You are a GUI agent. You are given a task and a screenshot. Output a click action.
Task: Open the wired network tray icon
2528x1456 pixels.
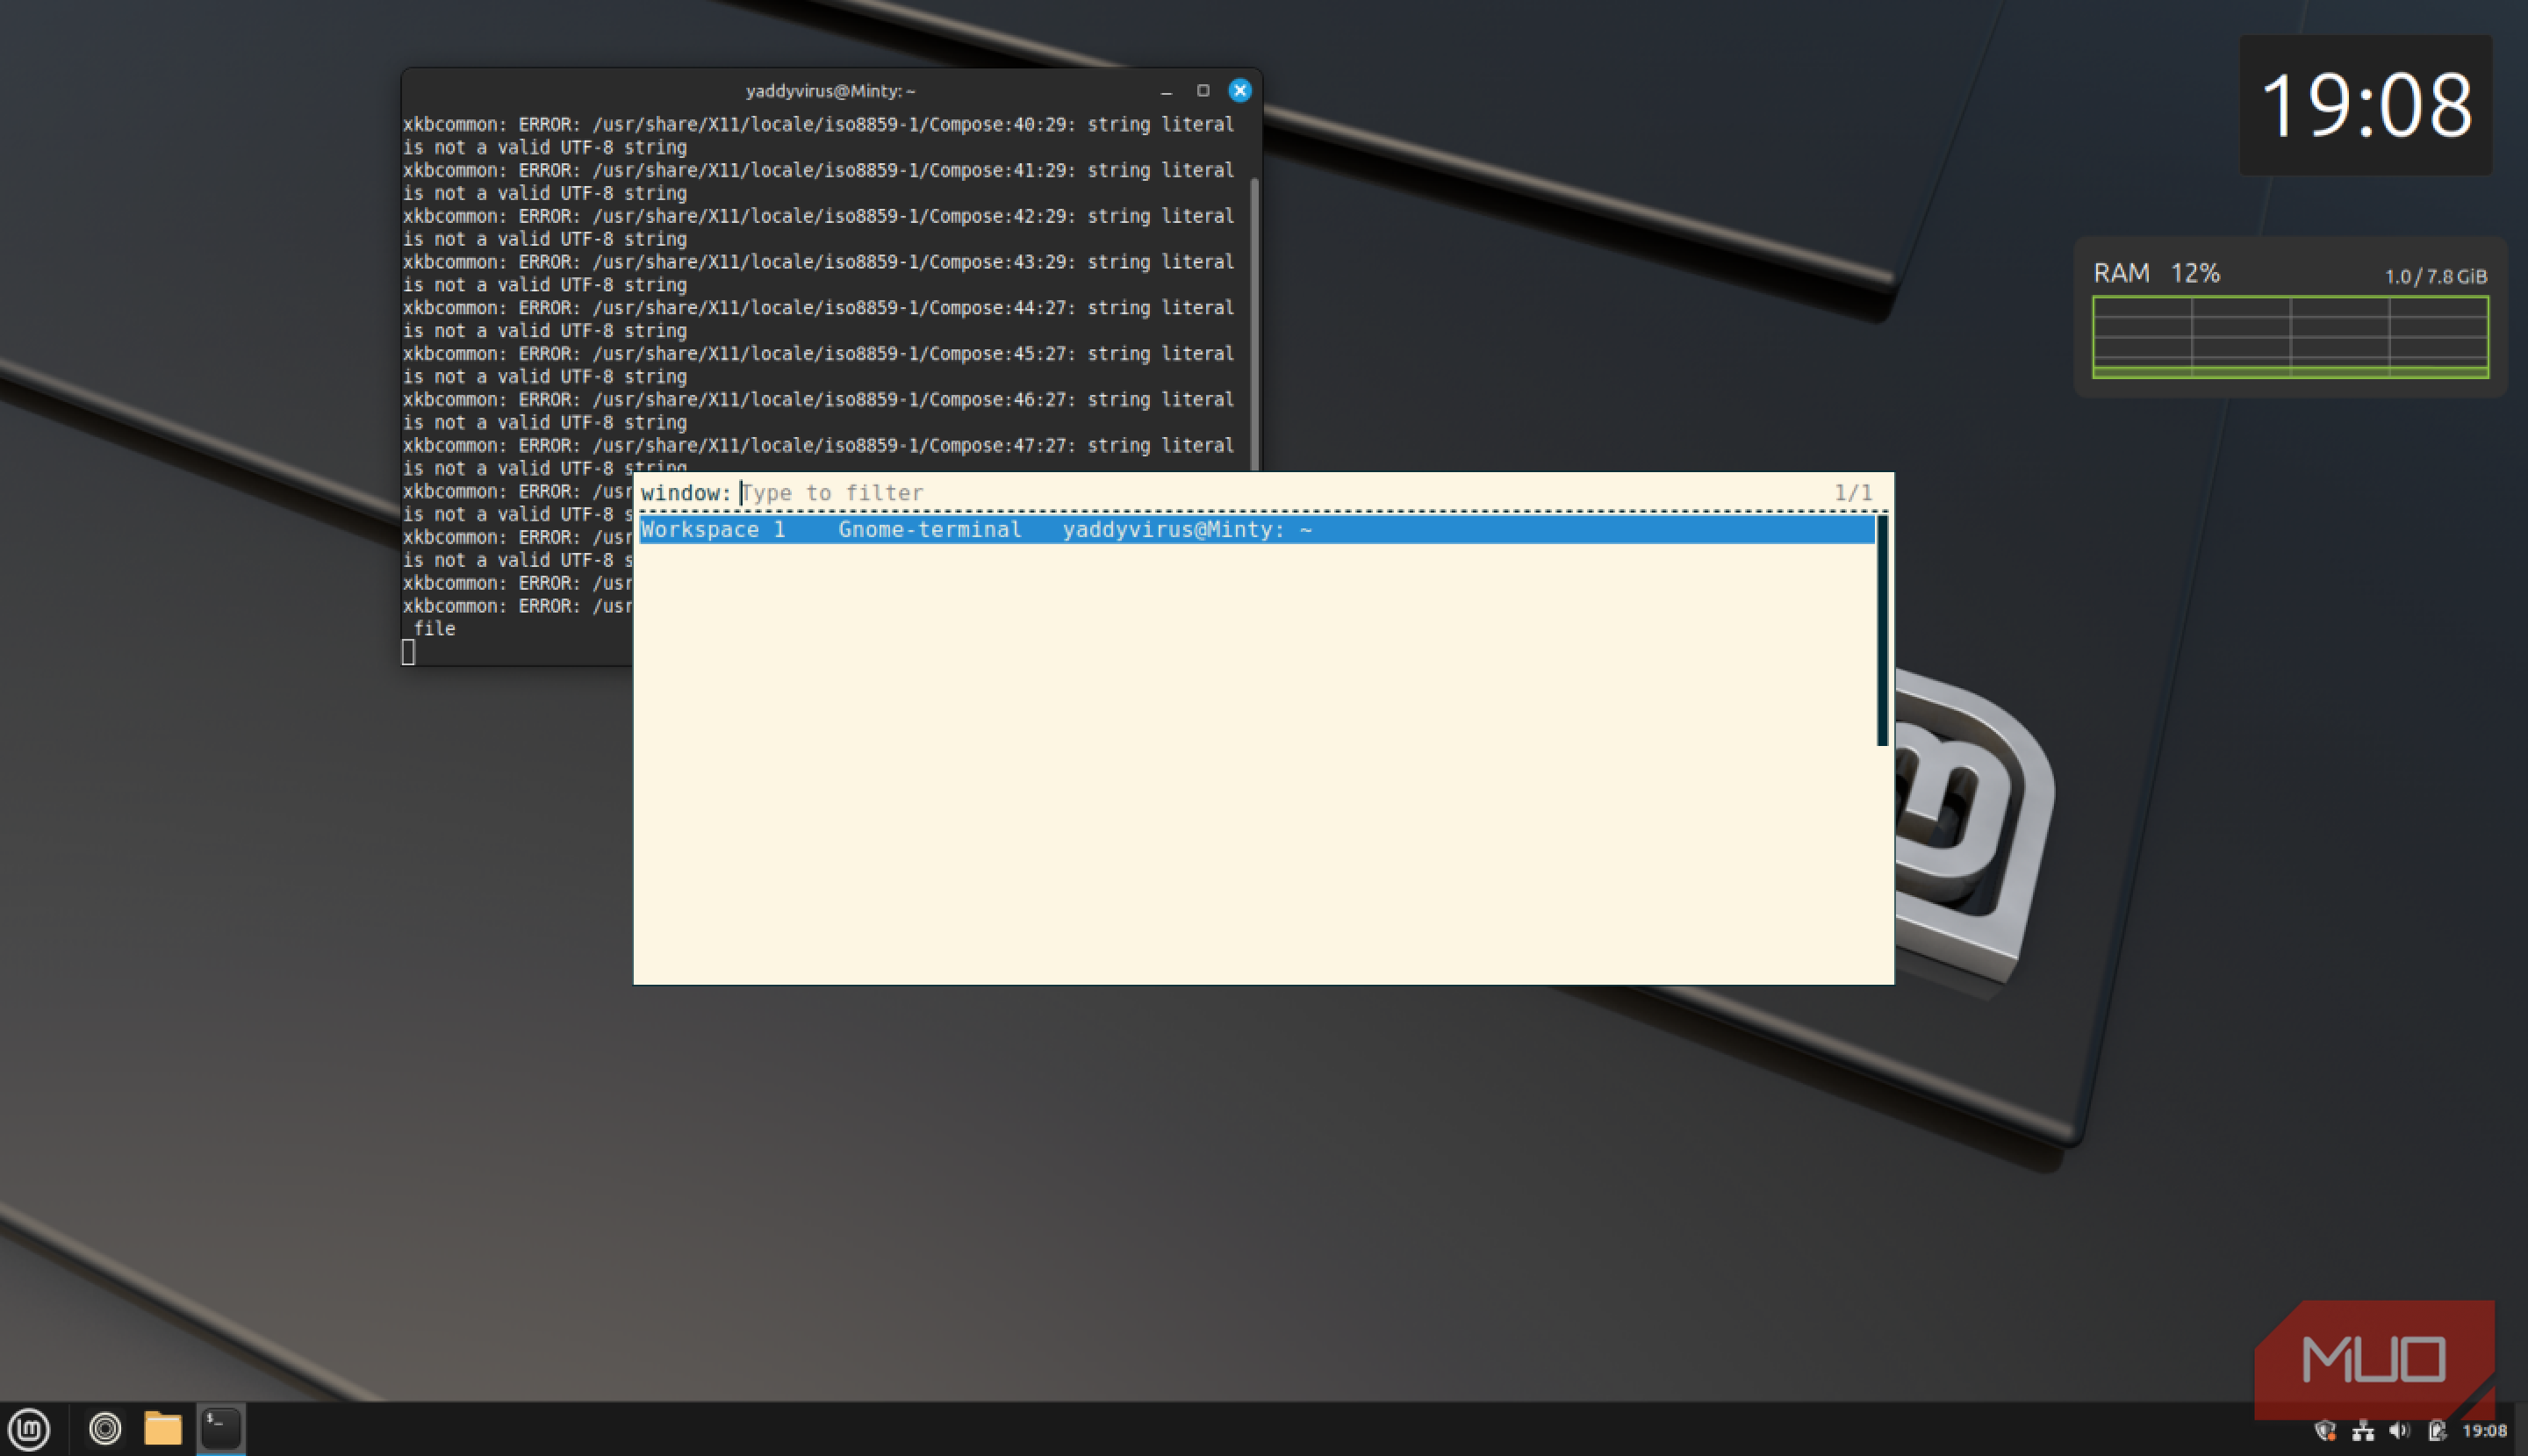pos(2363,1431)
